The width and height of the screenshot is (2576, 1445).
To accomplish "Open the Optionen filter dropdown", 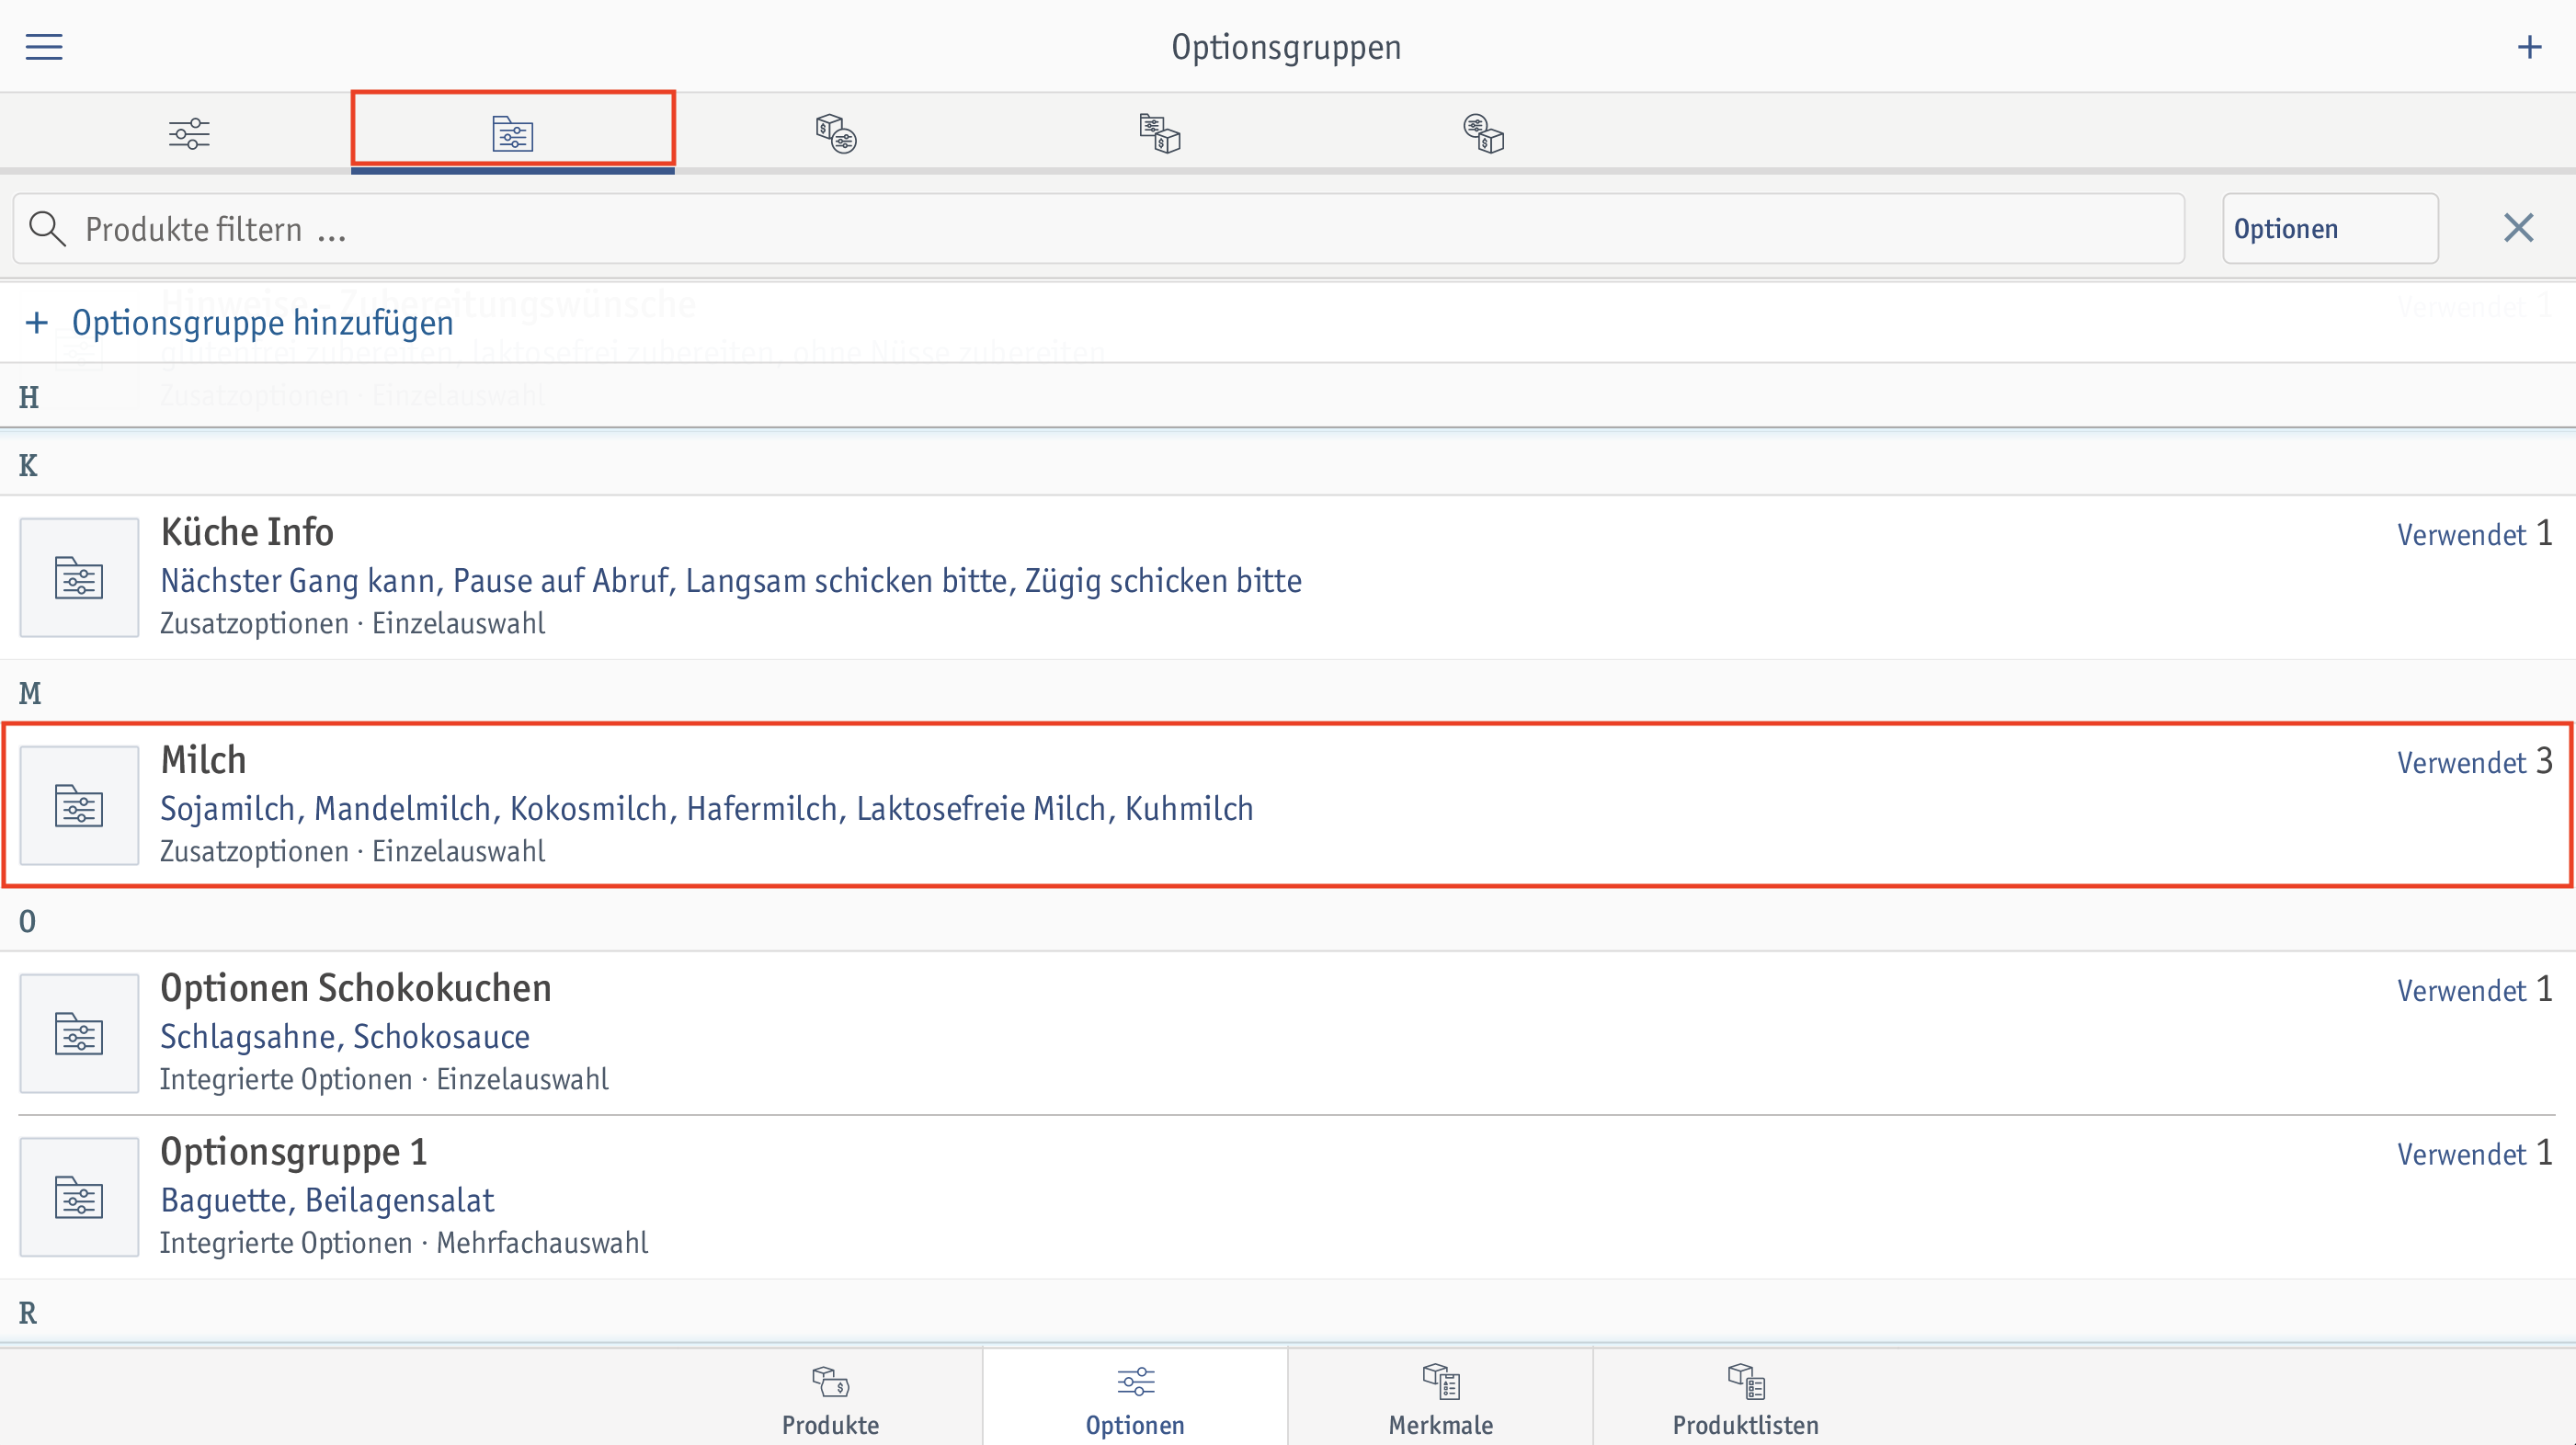I will pyautogui.click(x=2330, y=229).
